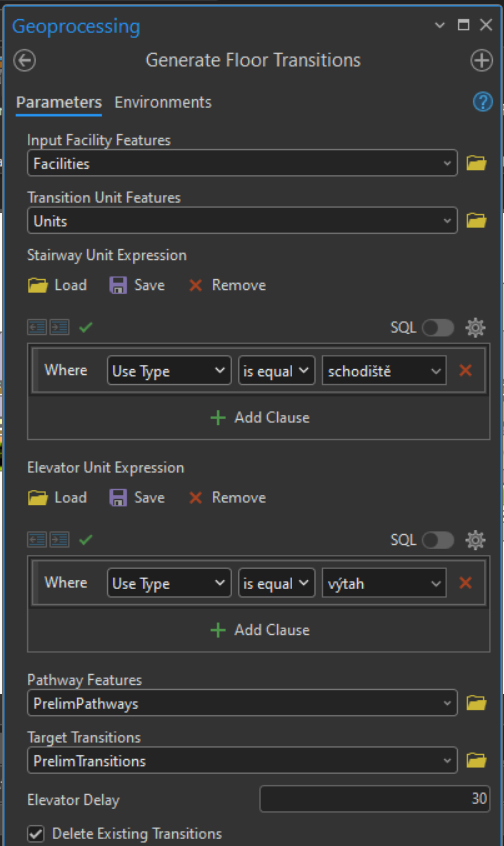This screenshot has width=504, height=846.
Task: Uncheck Delete Existing Transitions checkbox
Action: (36, 834)
